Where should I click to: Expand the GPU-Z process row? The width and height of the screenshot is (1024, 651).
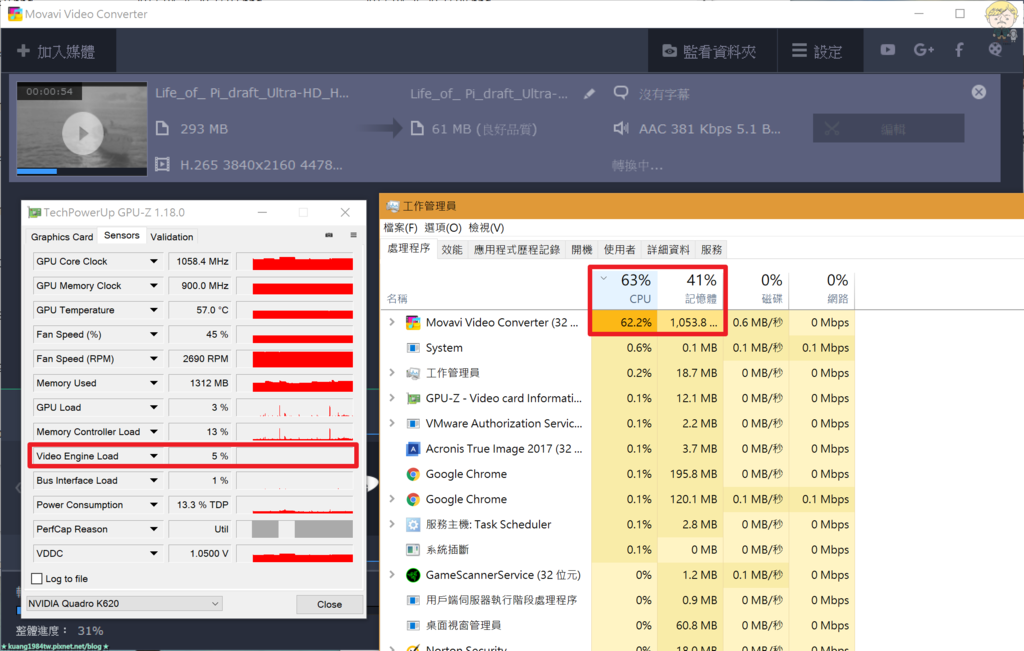[x=392, y=398]
